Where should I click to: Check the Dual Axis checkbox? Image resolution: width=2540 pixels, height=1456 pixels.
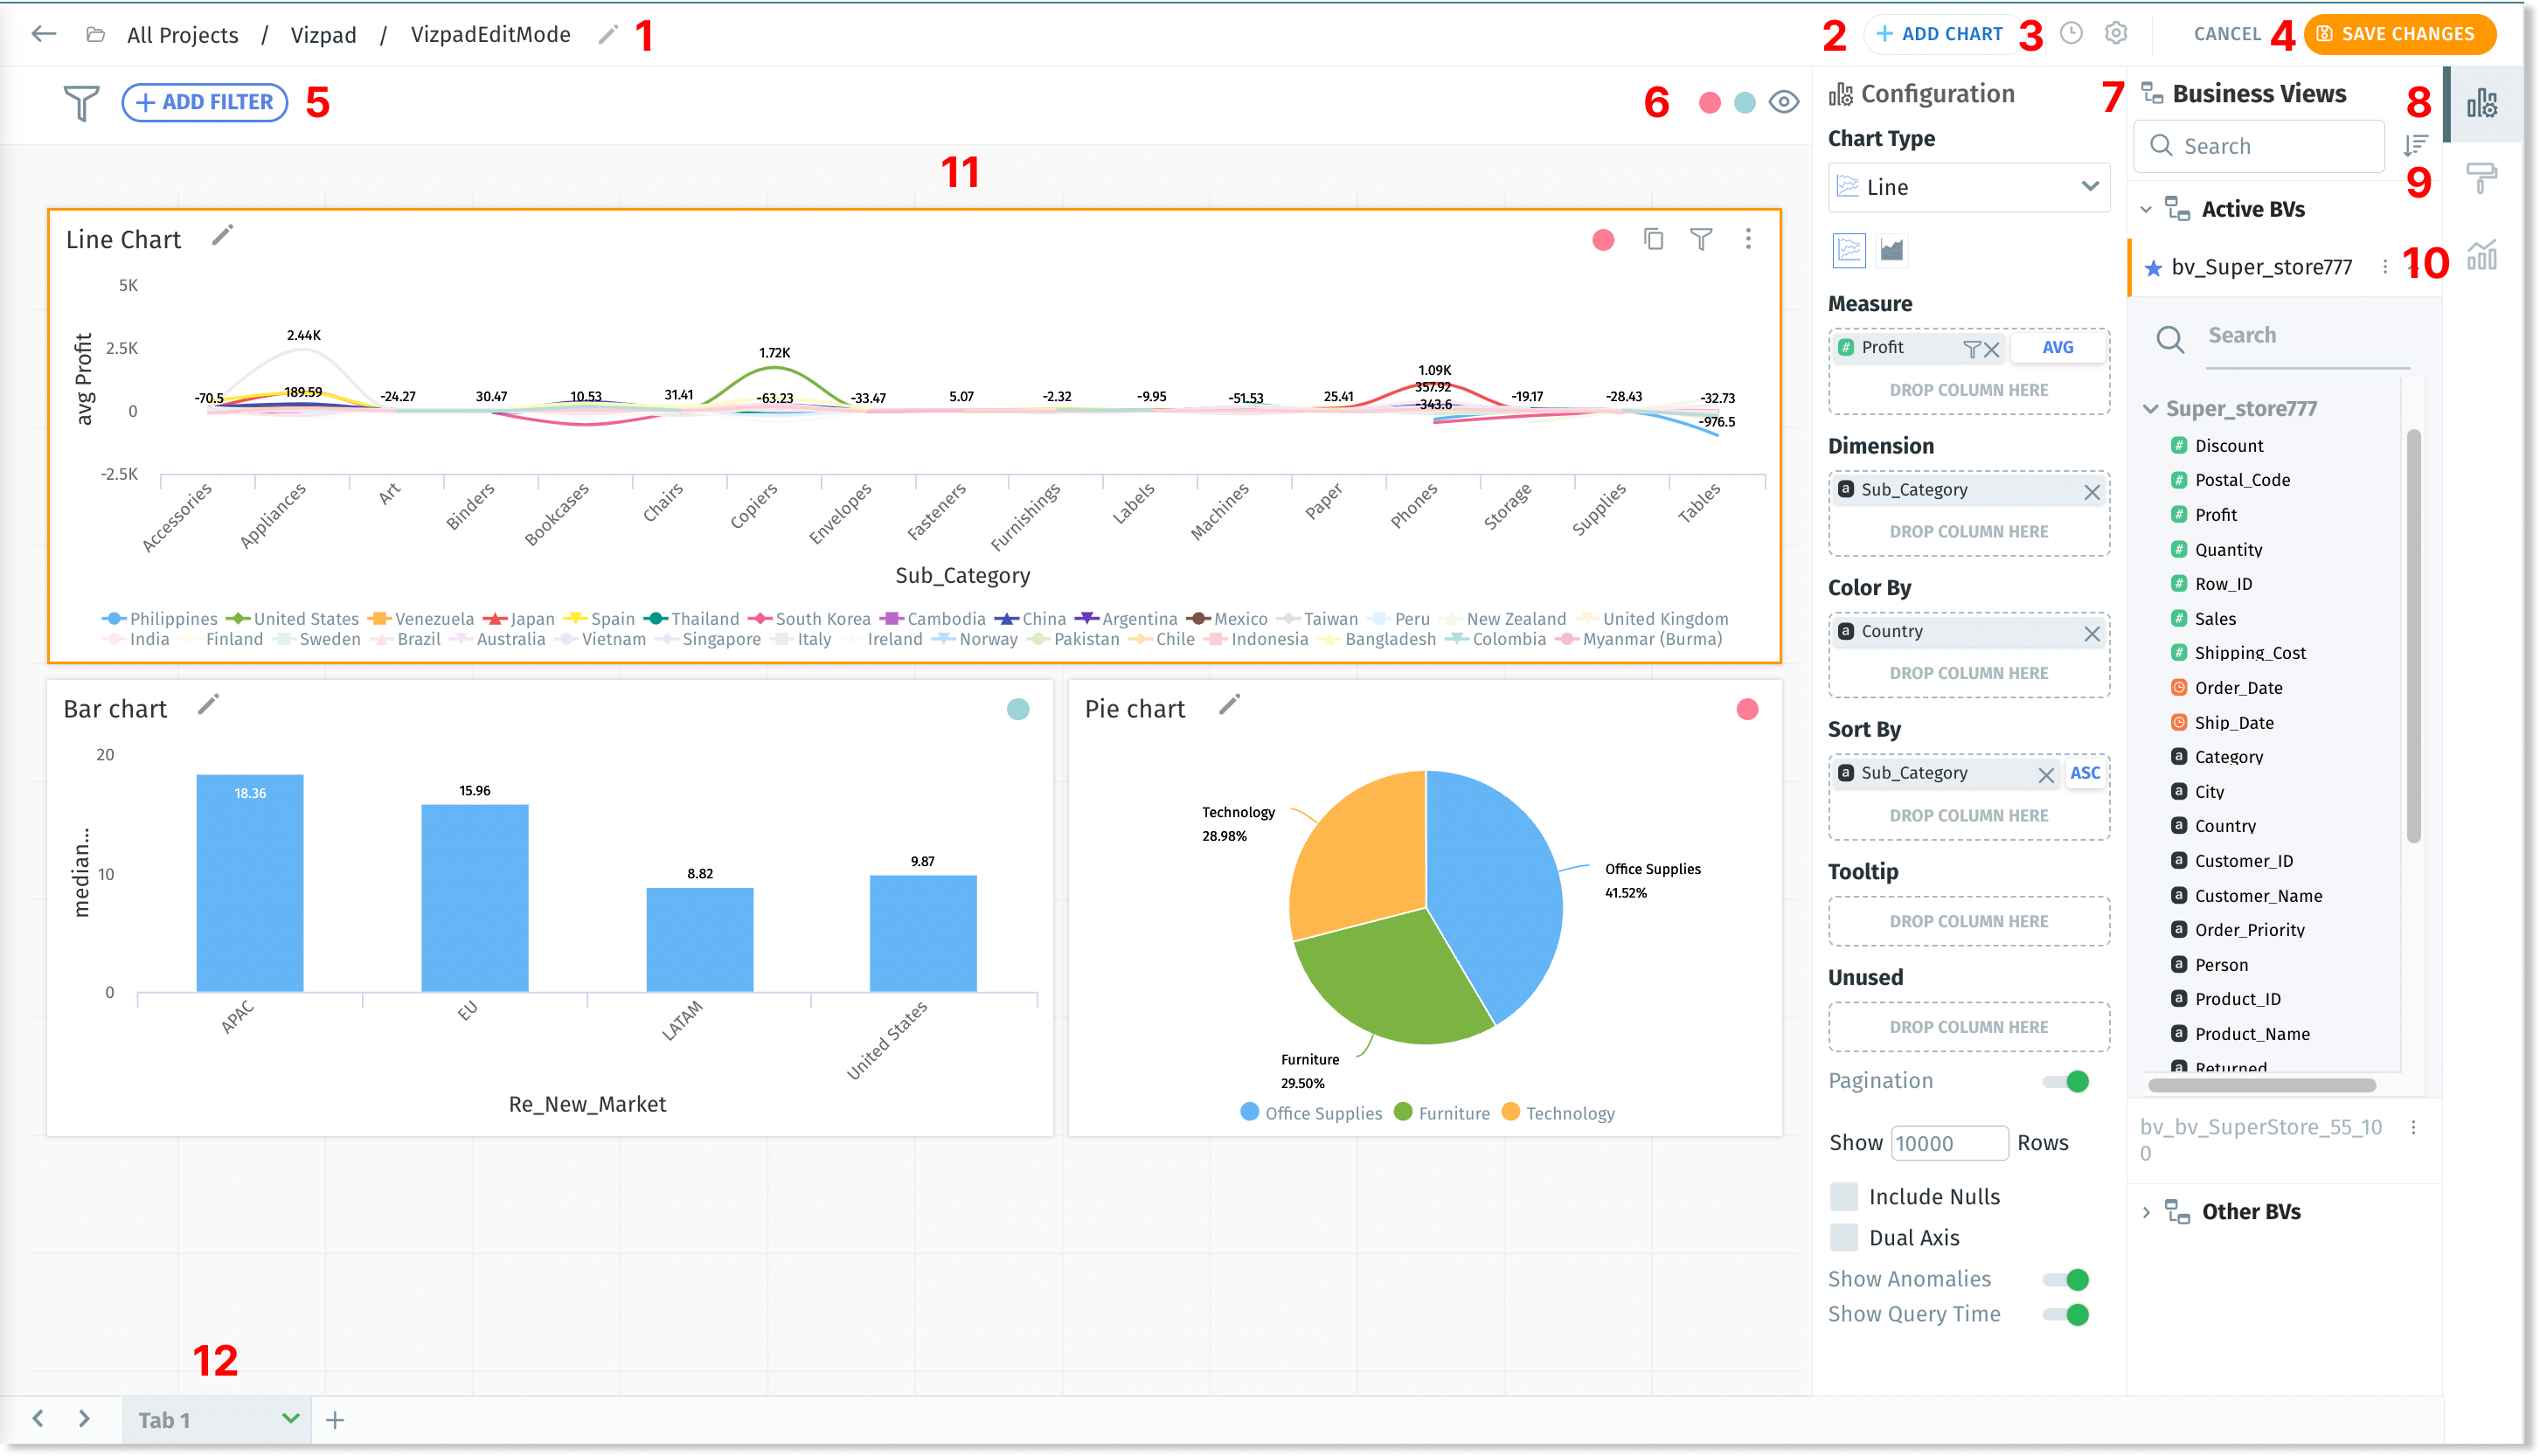1843,1237
